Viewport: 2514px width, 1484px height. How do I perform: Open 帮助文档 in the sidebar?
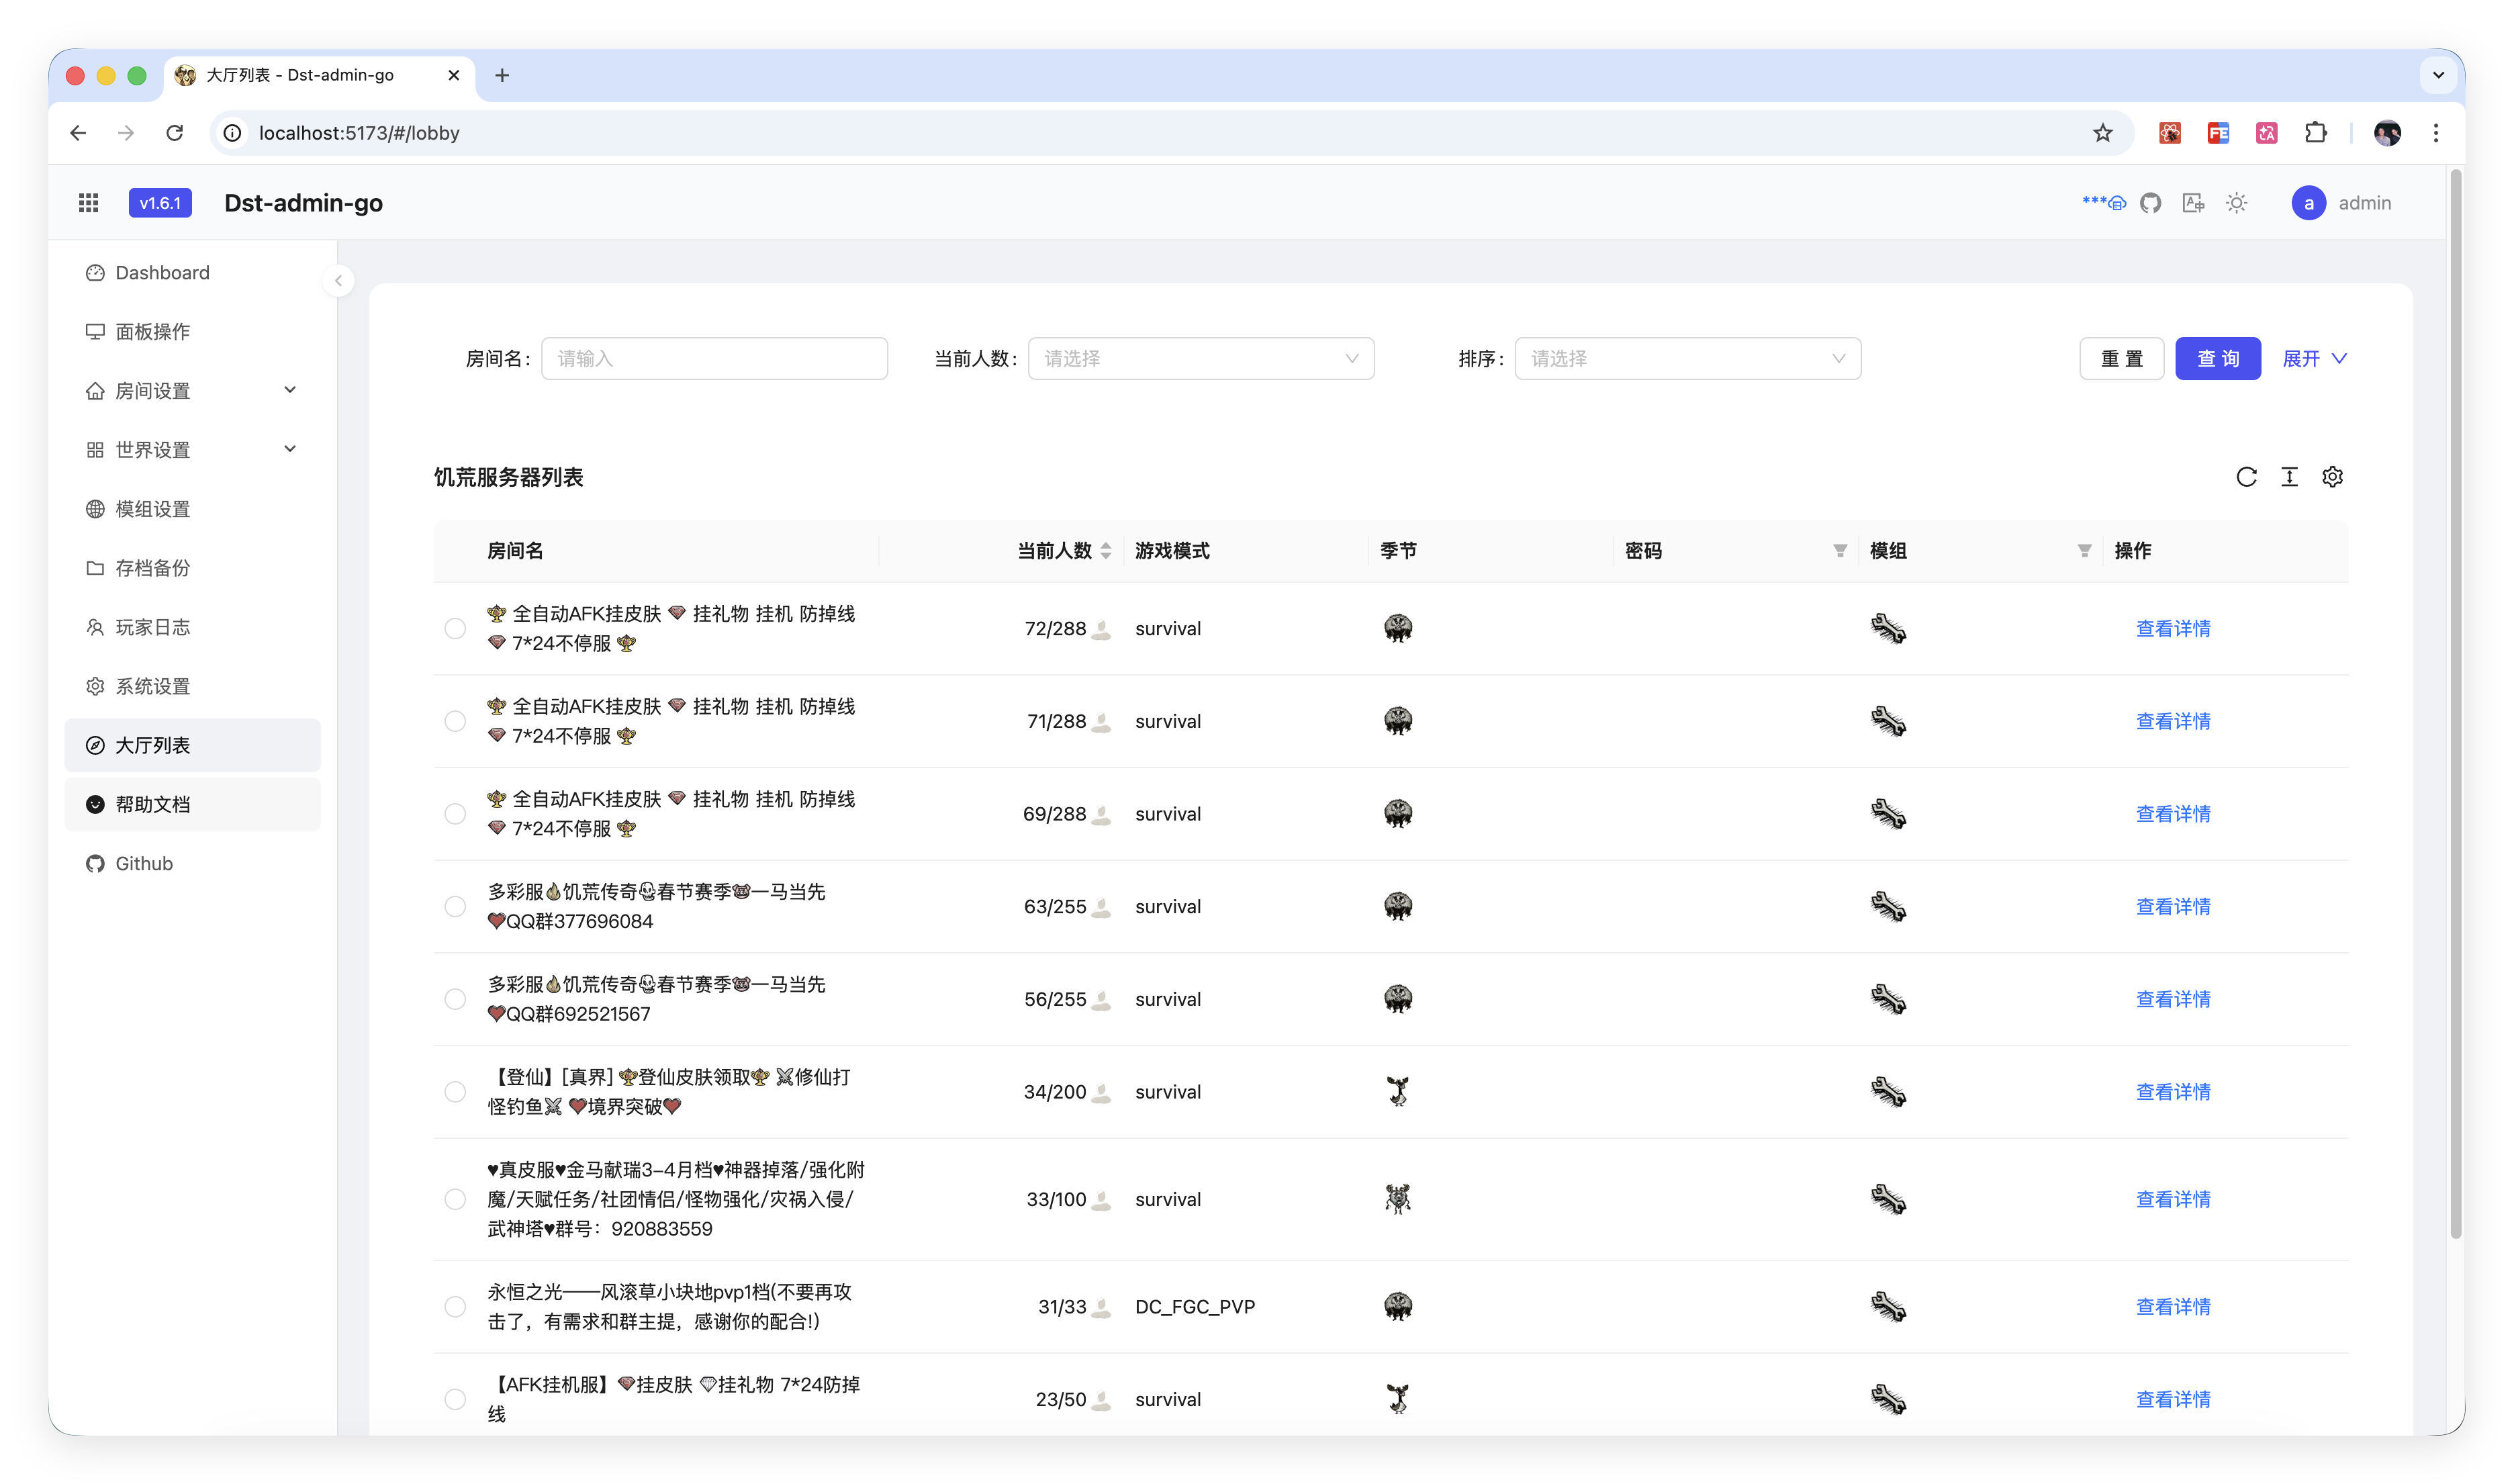[x=192, y=804]
